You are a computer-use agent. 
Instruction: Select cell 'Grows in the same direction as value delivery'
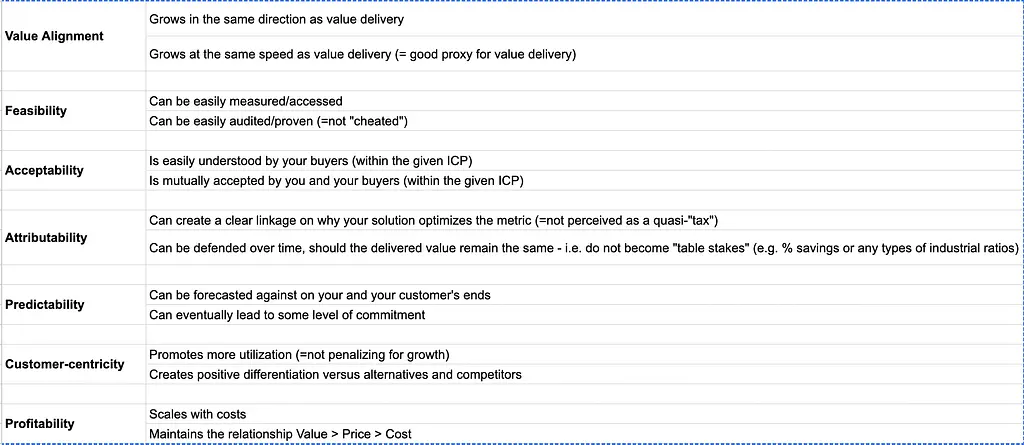[x=276, y=20]
